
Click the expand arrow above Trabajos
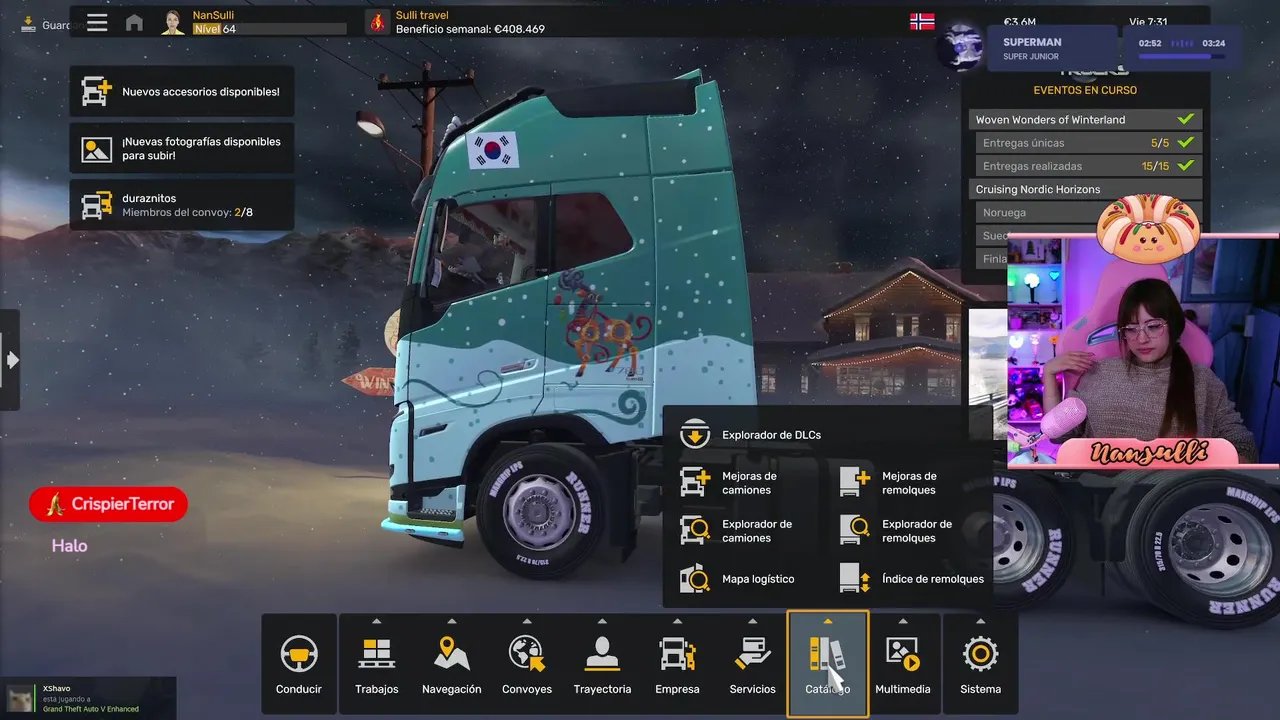[x=377, y=621]
